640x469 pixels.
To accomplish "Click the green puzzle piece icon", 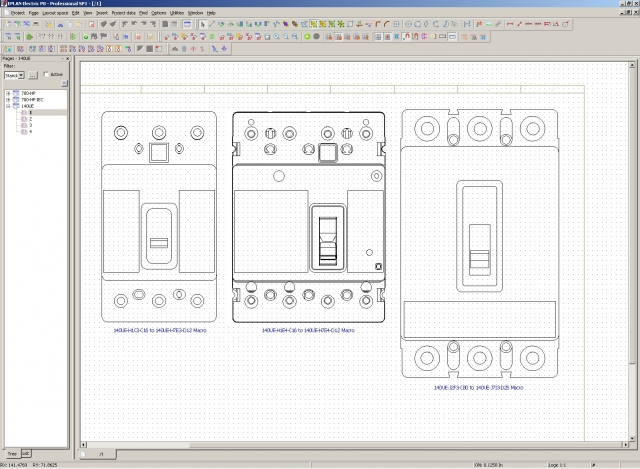I will (29, 37).
